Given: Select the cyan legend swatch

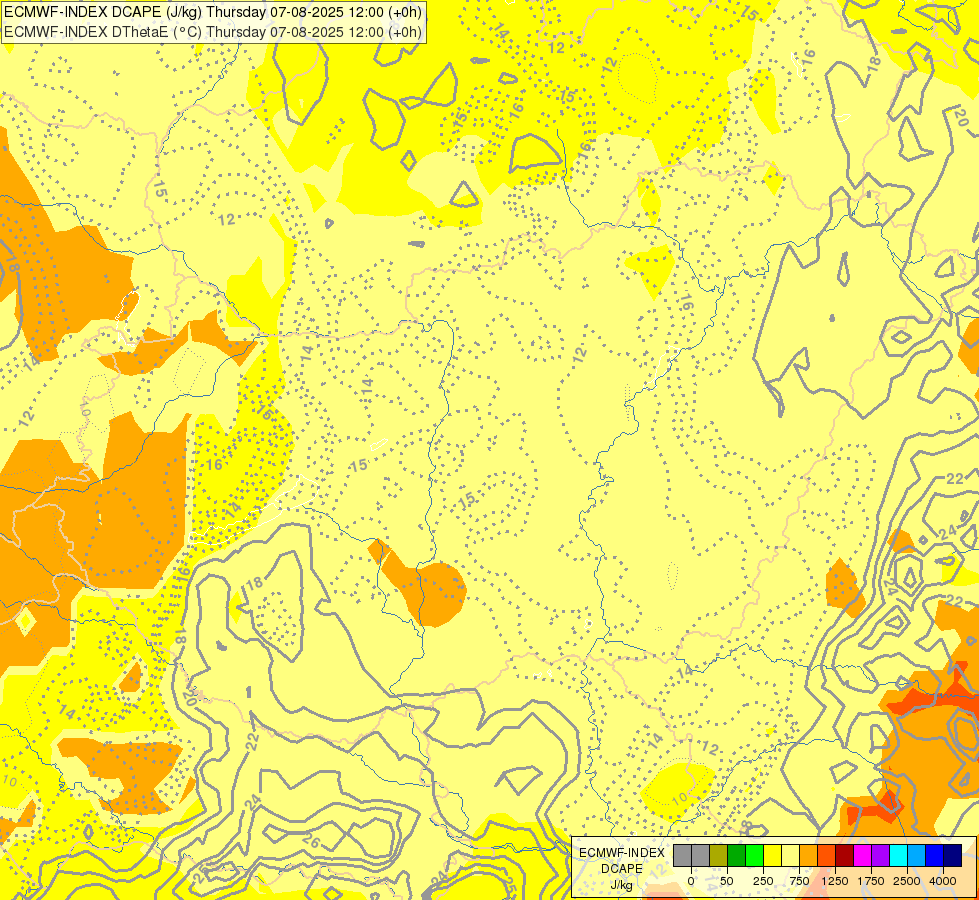Looking at the screenshot, I should pyautogui.click(x=898, y=855).
